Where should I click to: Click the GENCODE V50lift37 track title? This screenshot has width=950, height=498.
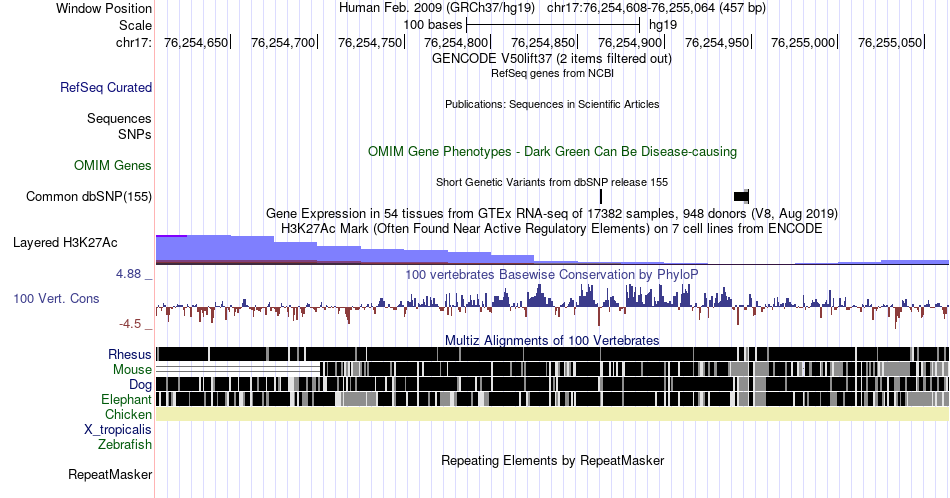click(x=551, y=59)
